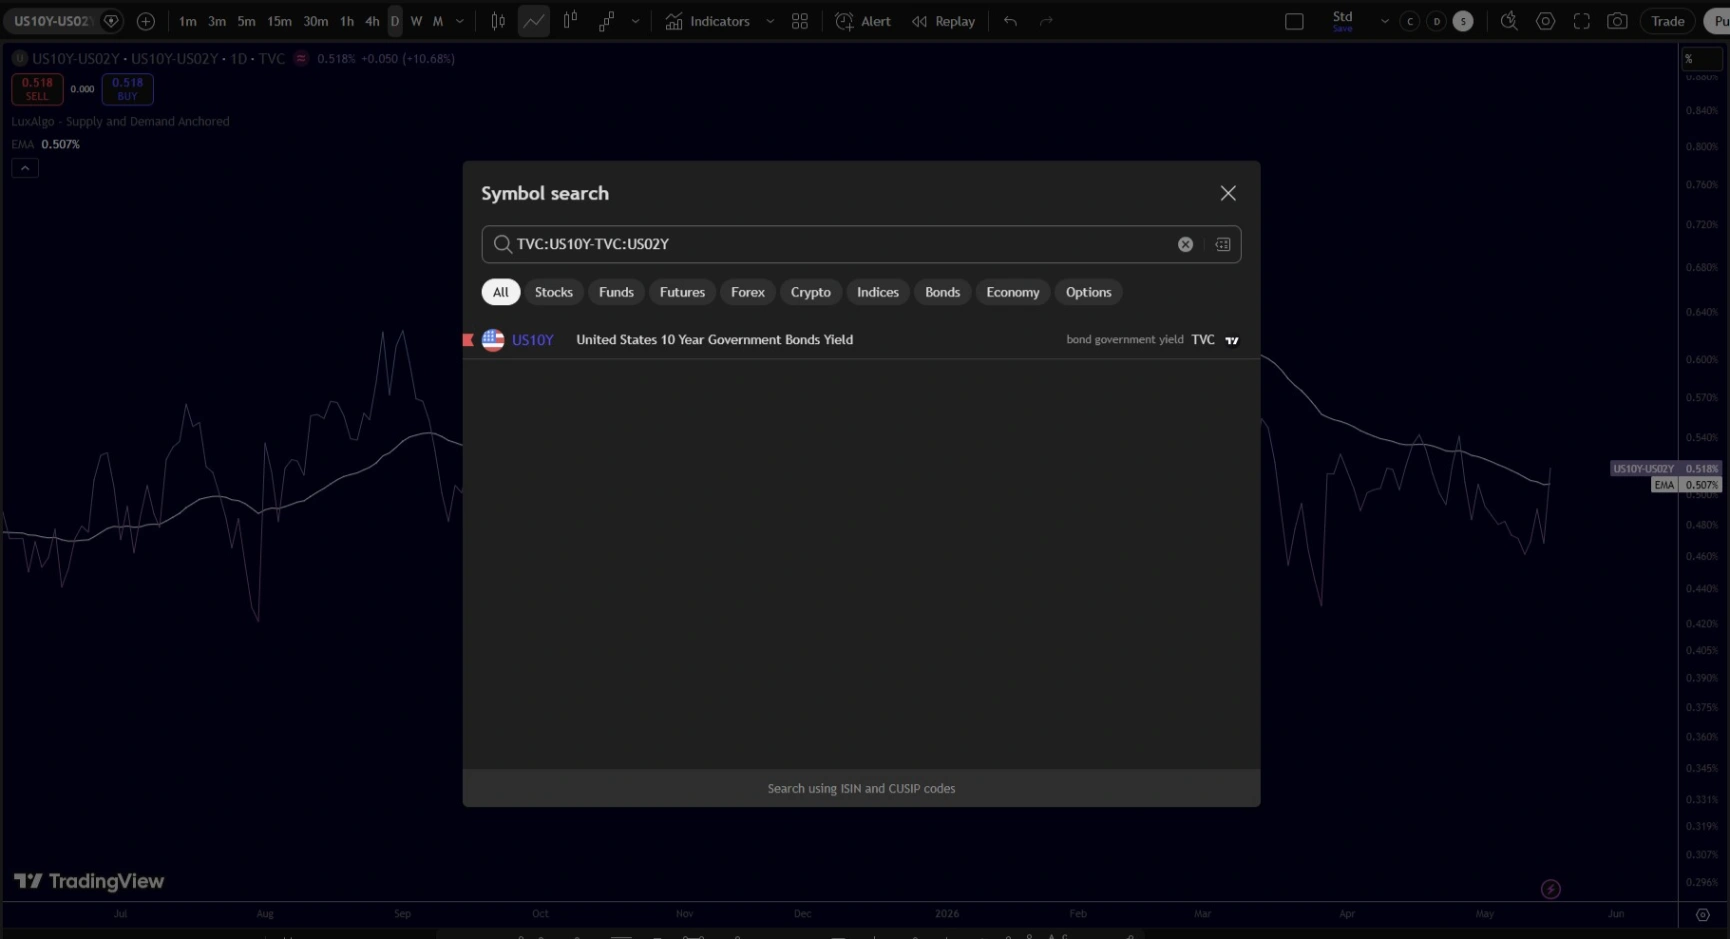The height and width of the screenshot is (939, 1730).
Task: Open the layout setup square icon
Action: (1294, 21)
